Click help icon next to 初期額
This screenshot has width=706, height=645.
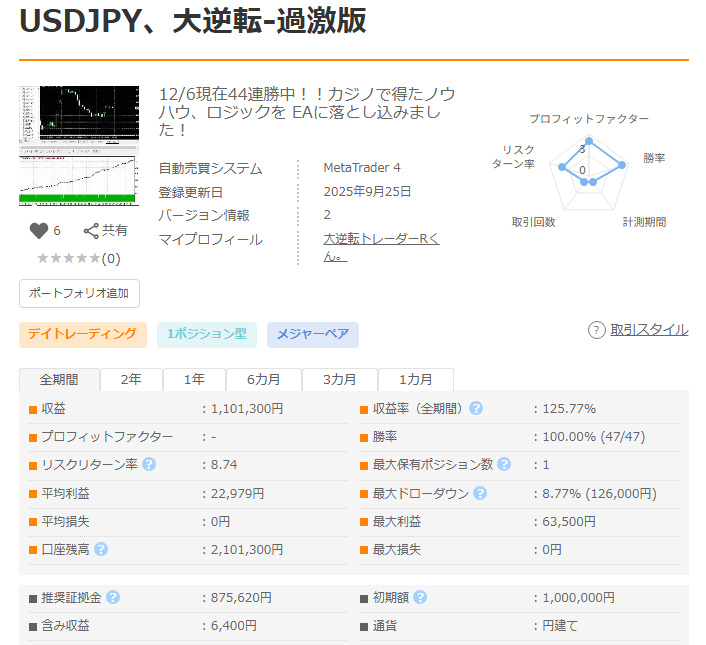420,597
